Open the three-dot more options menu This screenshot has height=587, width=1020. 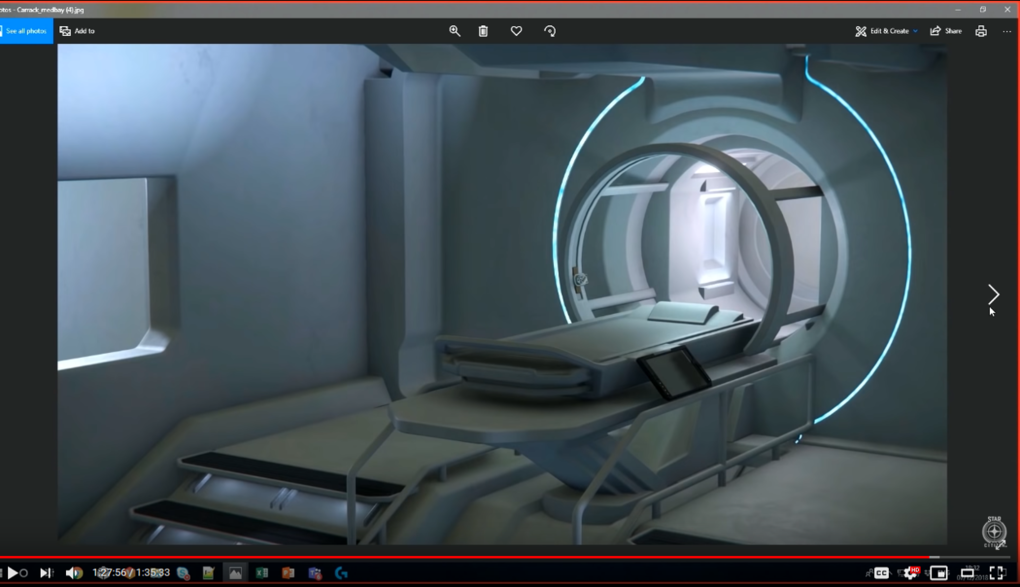point(1007,31)
